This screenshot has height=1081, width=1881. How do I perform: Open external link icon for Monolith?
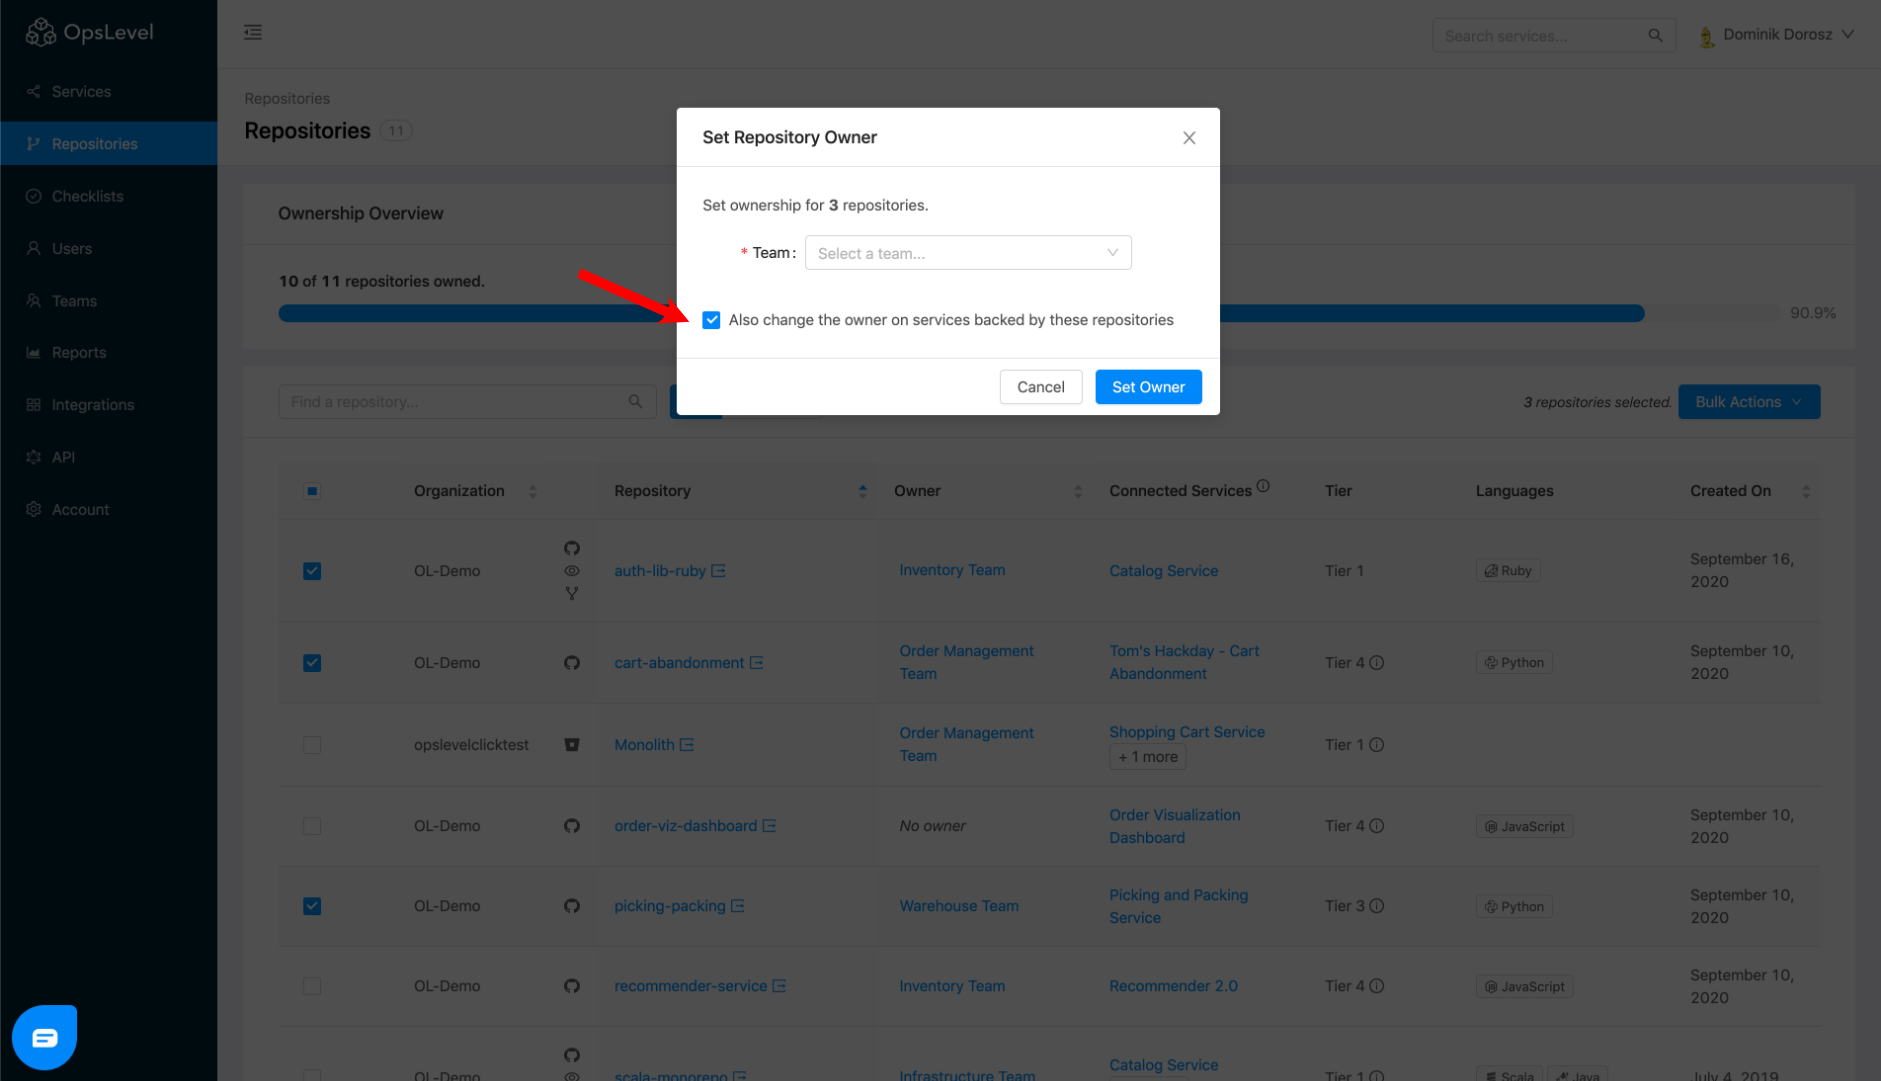[686, 745]
